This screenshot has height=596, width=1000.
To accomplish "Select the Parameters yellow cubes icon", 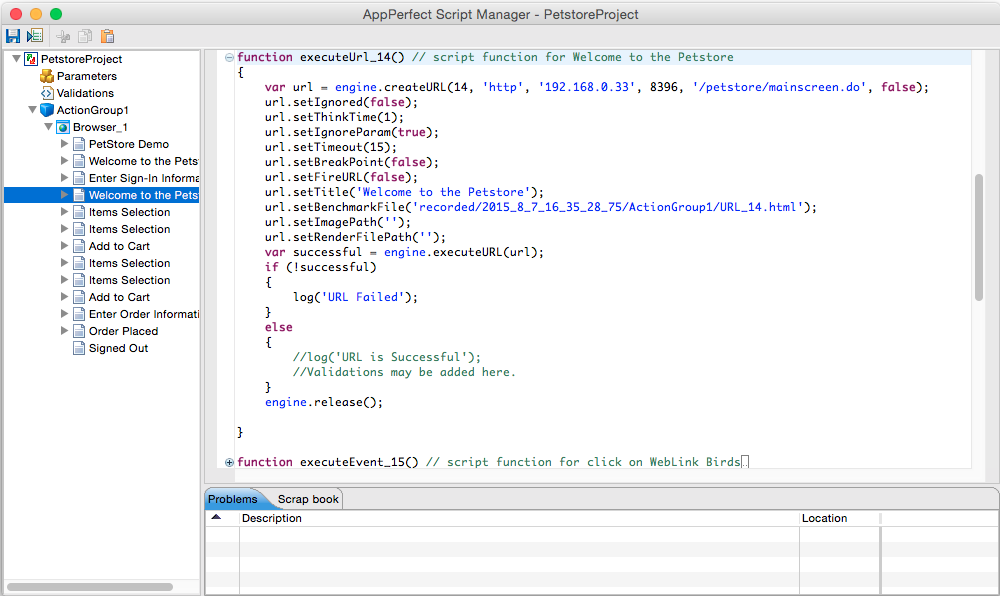I will tap(47, 76).
